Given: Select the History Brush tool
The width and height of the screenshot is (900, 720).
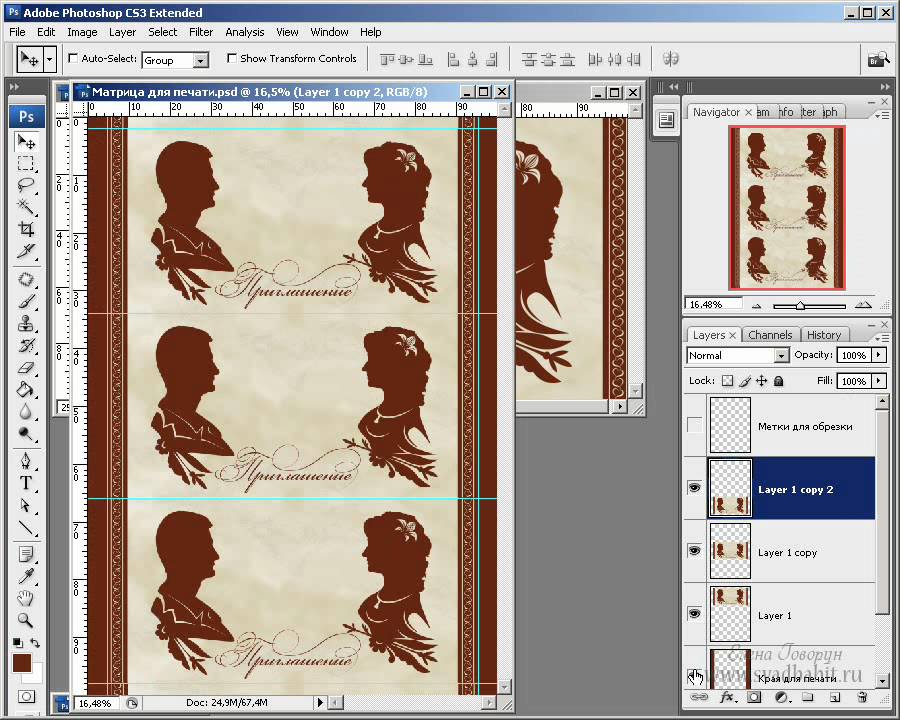Looking at the screenshot, I should (x=26, y=345).
